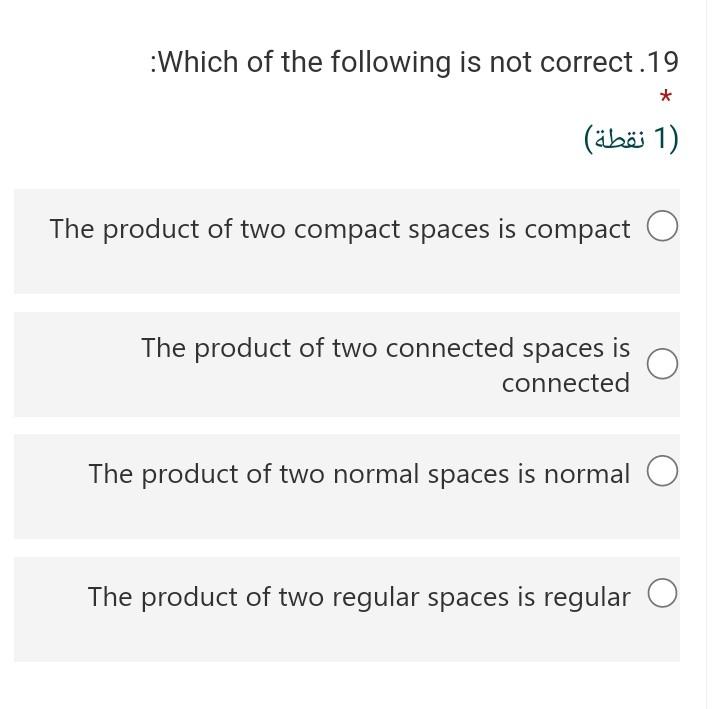Viewport: 720px width, 709px height.
Task: Click the '(1 نقطة)' points label
Action: tap(631, 139)
